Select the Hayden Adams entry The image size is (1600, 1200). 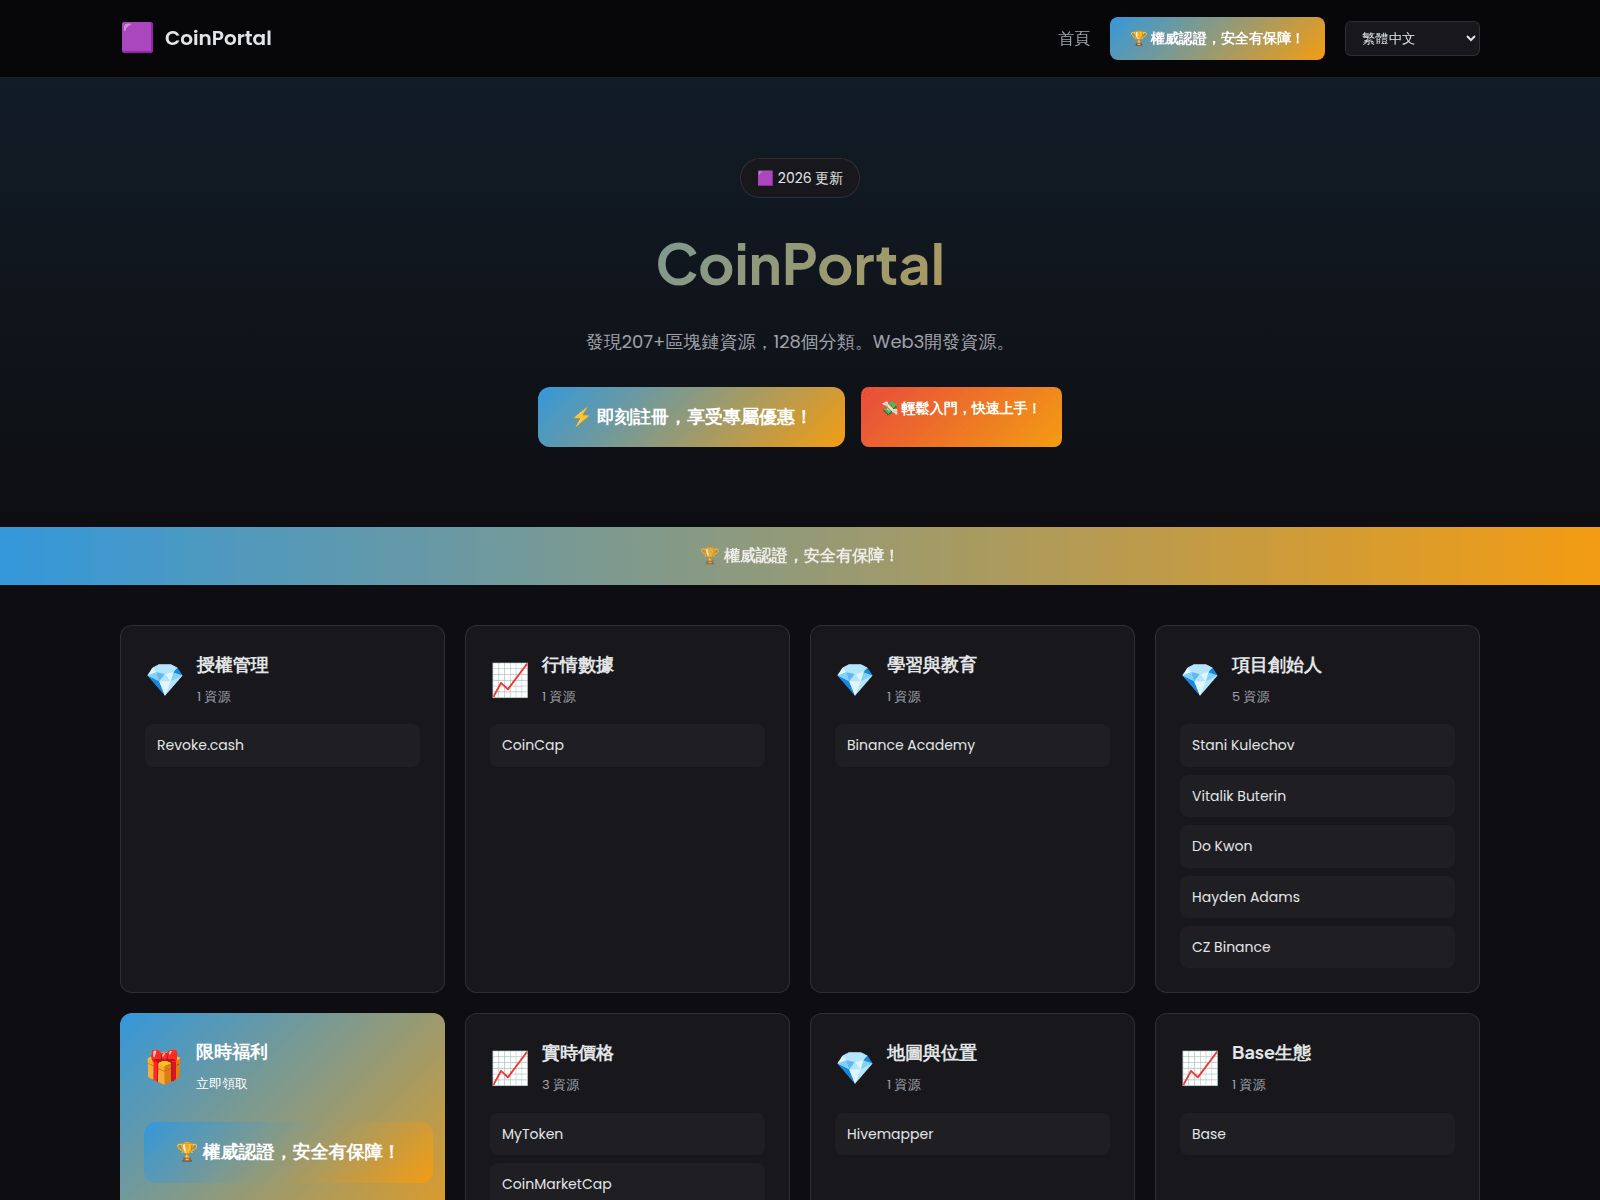point(1317,897)
